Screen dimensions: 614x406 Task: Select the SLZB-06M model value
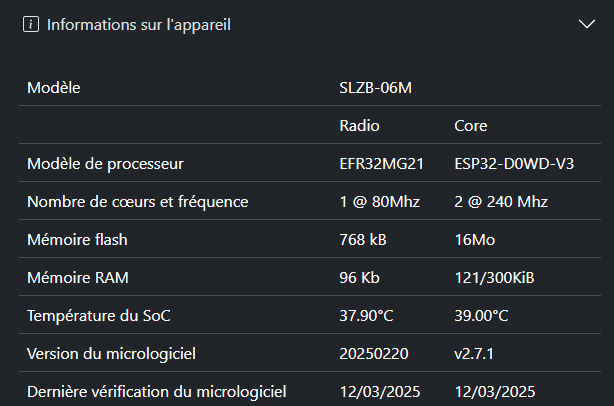click(376, 88)
